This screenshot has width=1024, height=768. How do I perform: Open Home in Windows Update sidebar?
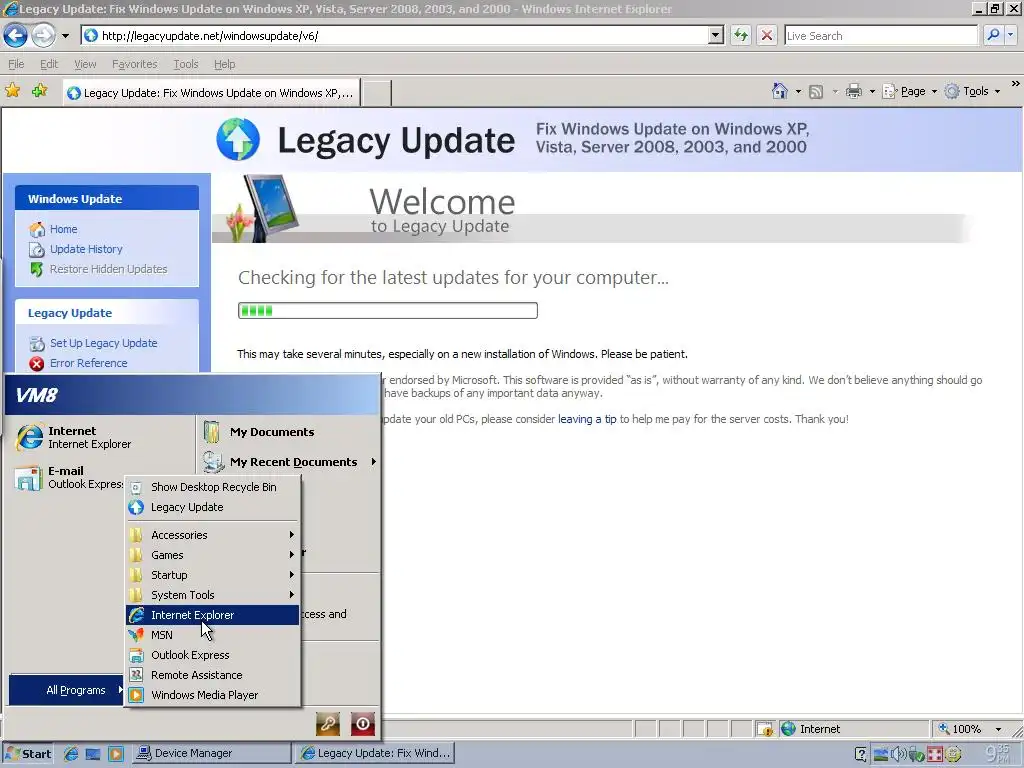[63, 229]
